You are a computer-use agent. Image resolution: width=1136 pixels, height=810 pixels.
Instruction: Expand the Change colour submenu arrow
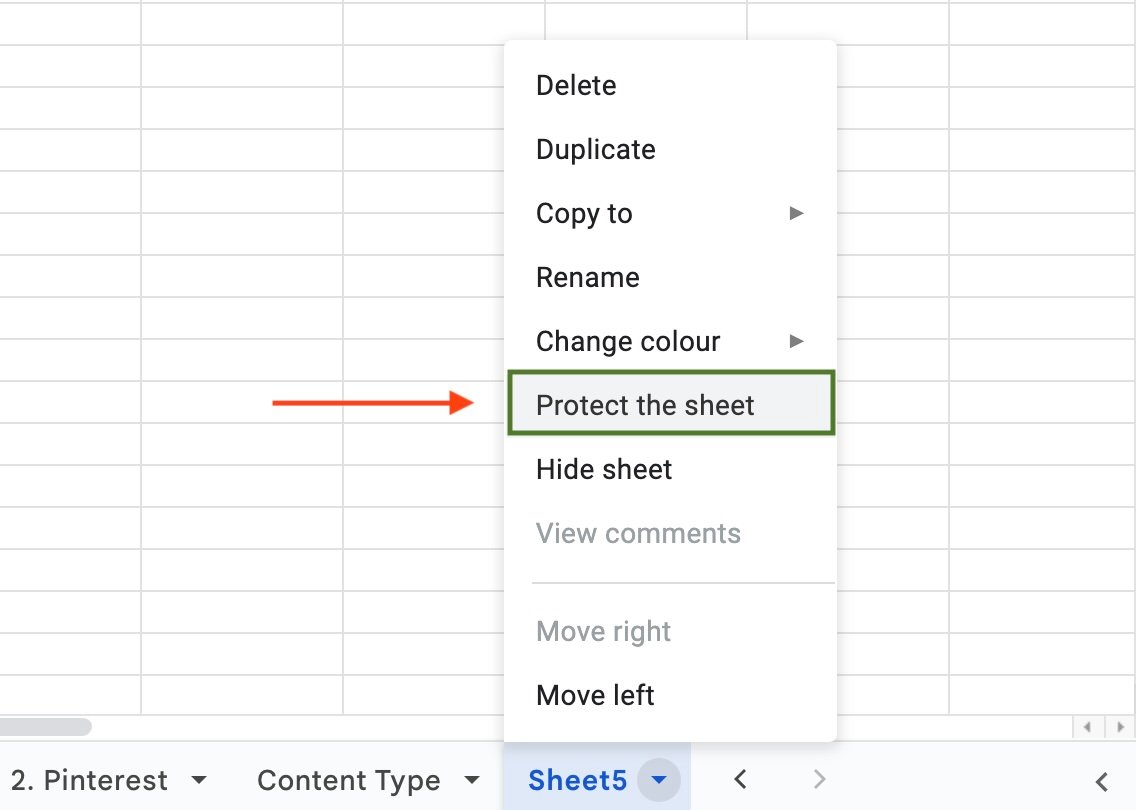point(796,341)
